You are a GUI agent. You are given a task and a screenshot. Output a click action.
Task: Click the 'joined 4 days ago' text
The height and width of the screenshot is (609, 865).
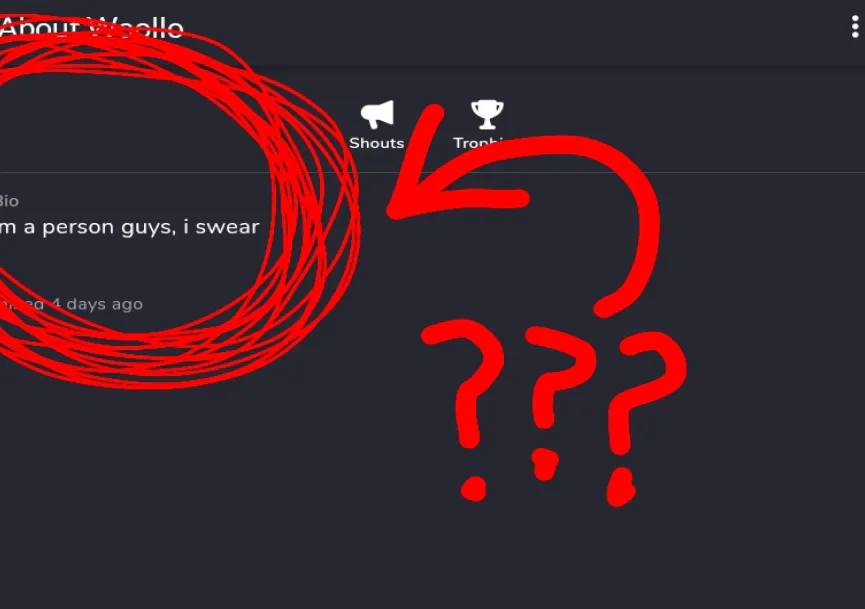click(x=72, y=304)
